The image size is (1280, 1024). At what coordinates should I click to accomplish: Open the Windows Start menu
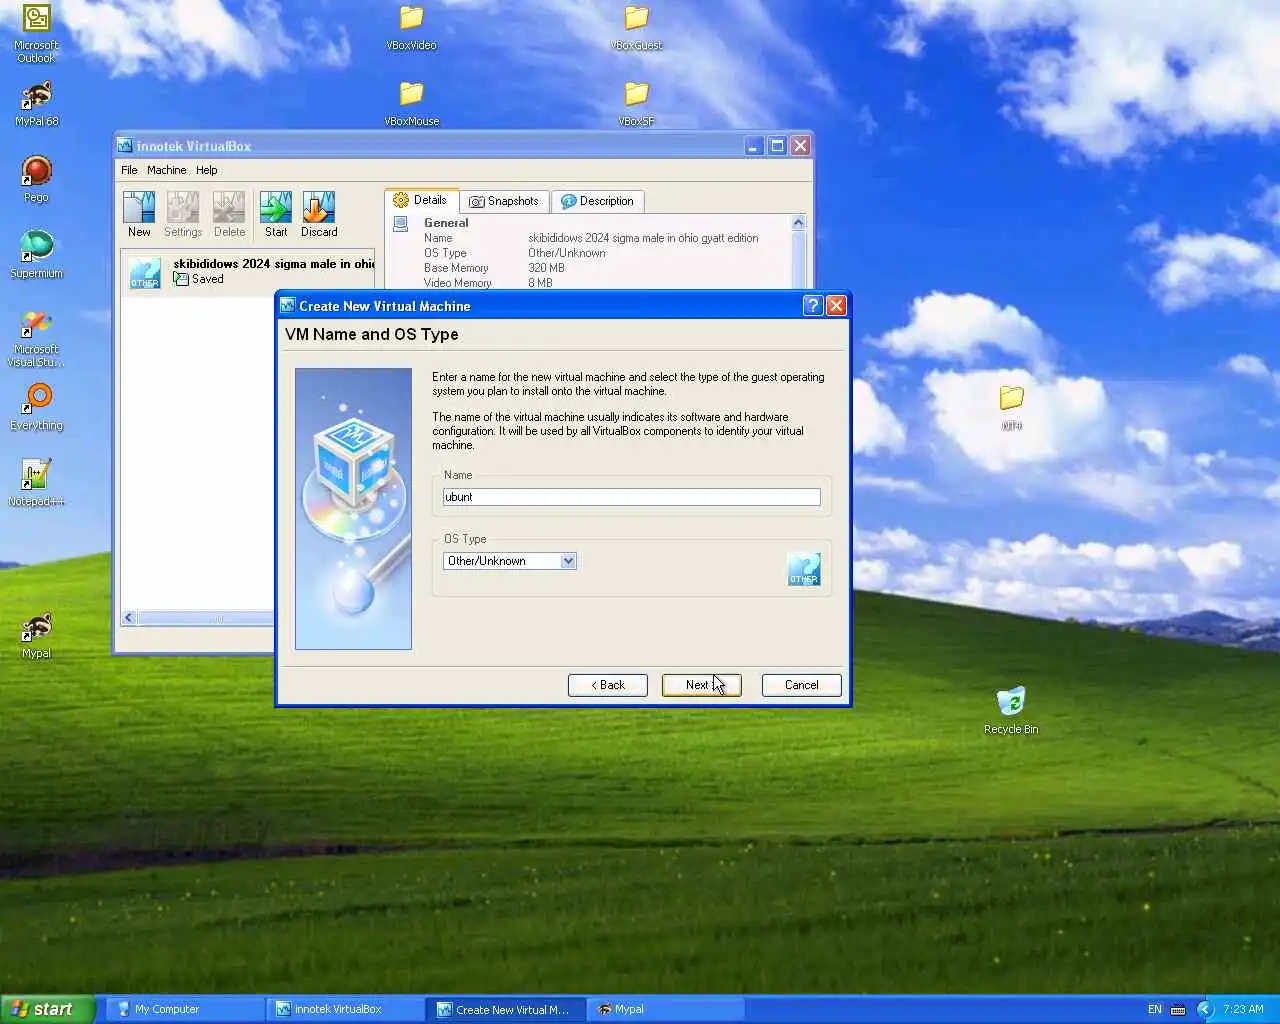pyautogui.click(x=47, y=1009)
